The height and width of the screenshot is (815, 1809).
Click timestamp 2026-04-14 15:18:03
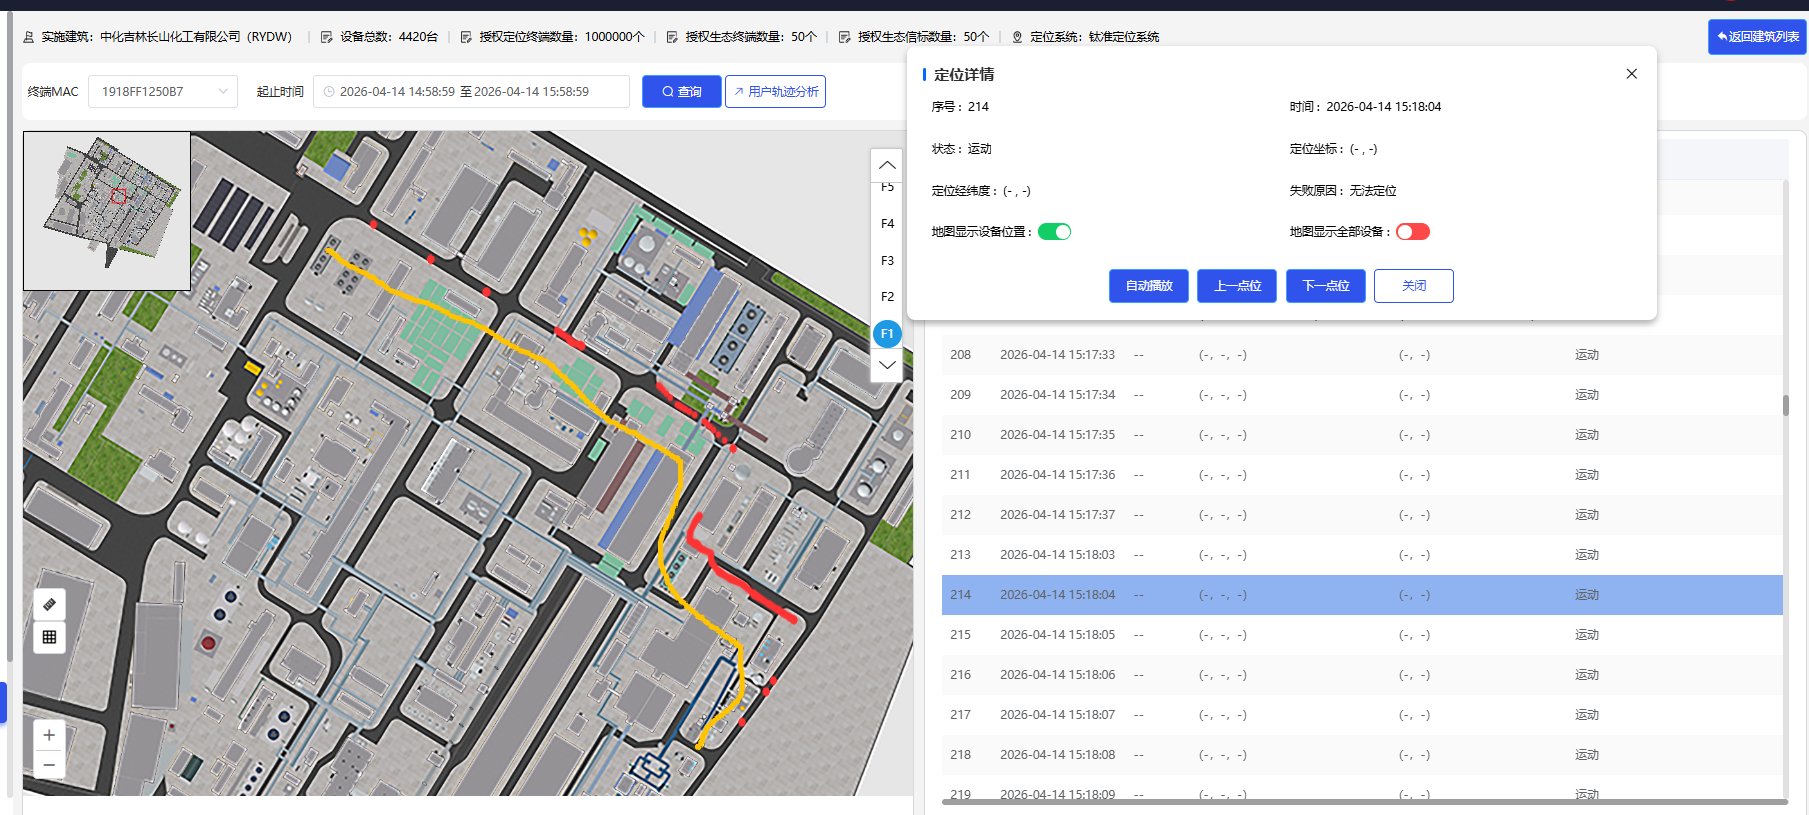1057,555
